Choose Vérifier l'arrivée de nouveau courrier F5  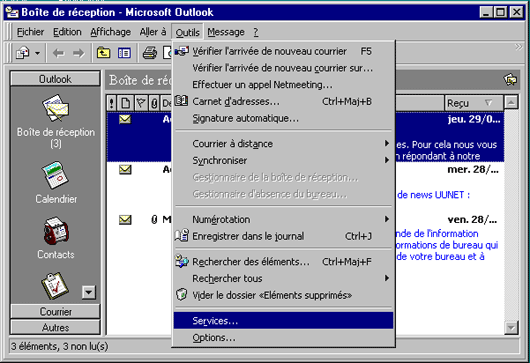(283, 51)
